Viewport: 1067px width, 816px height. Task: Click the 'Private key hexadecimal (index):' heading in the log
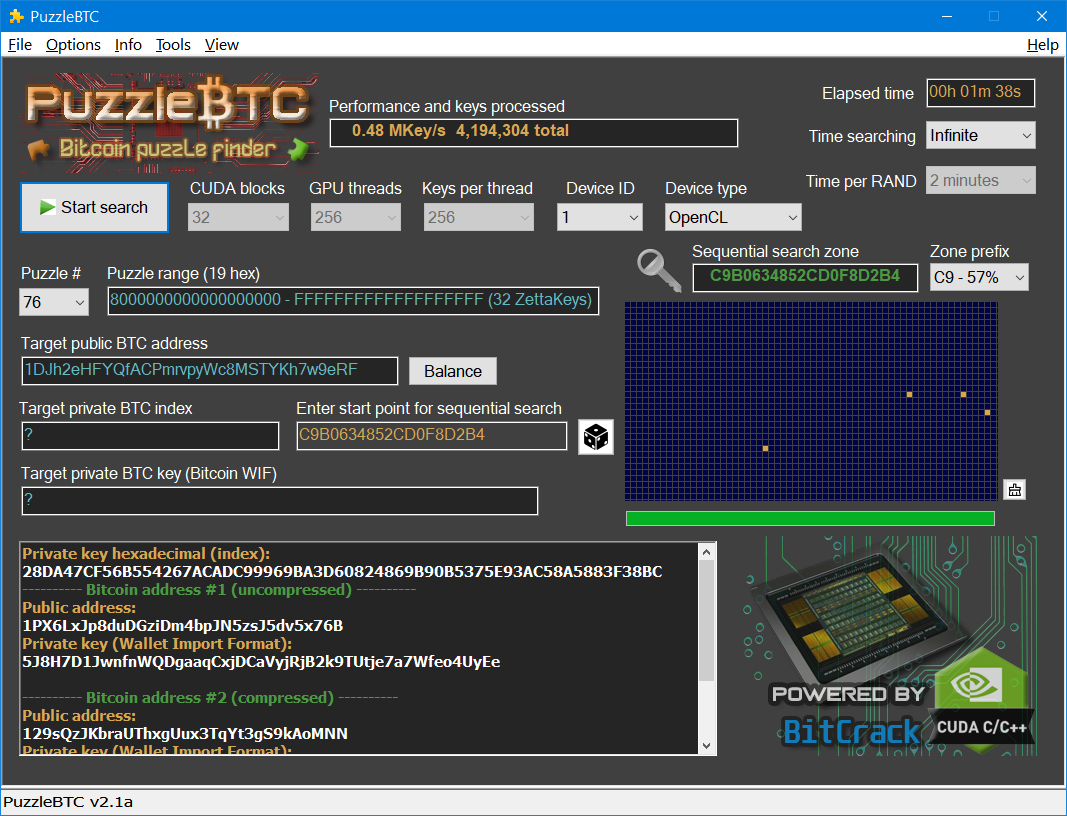(146, 553)
